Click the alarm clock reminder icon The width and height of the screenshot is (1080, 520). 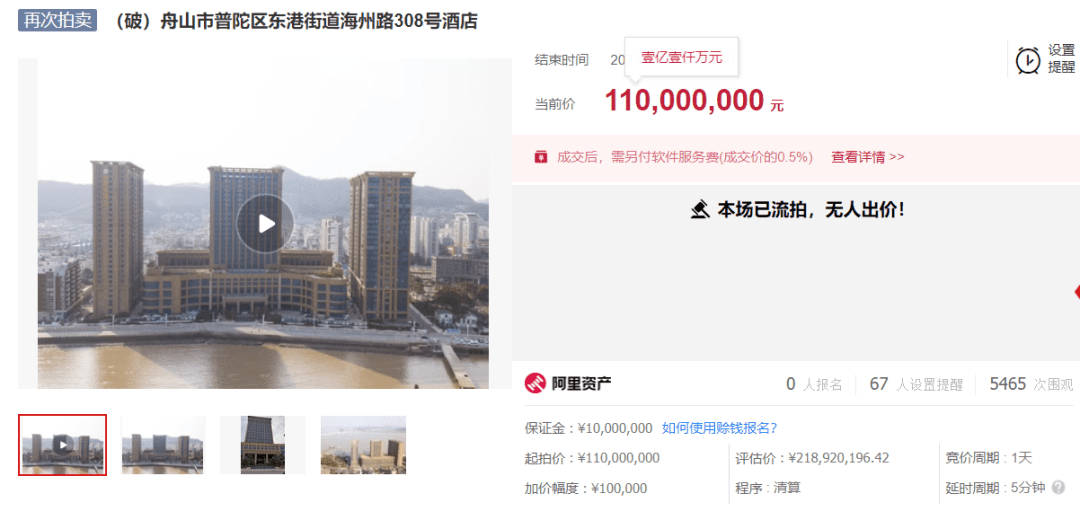(x=1028, y=61)
